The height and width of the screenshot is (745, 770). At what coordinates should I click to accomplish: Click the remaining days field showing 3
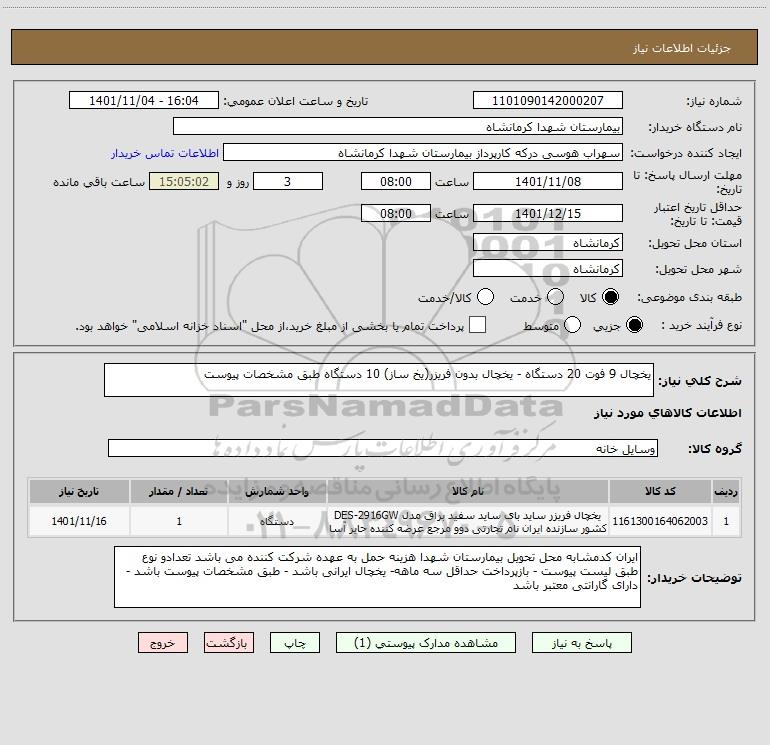(x=288, y=181)
